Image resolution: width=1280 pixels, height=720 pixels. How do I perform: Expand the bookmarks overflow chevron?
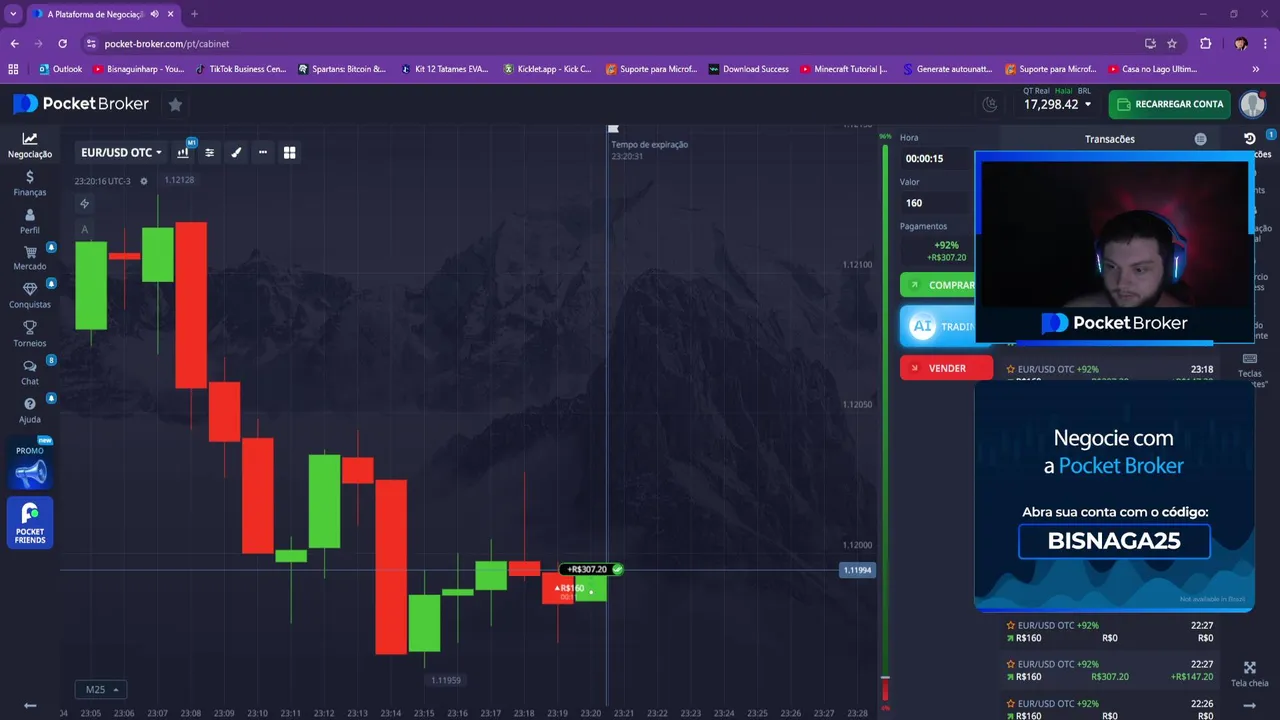(1256, 69)
